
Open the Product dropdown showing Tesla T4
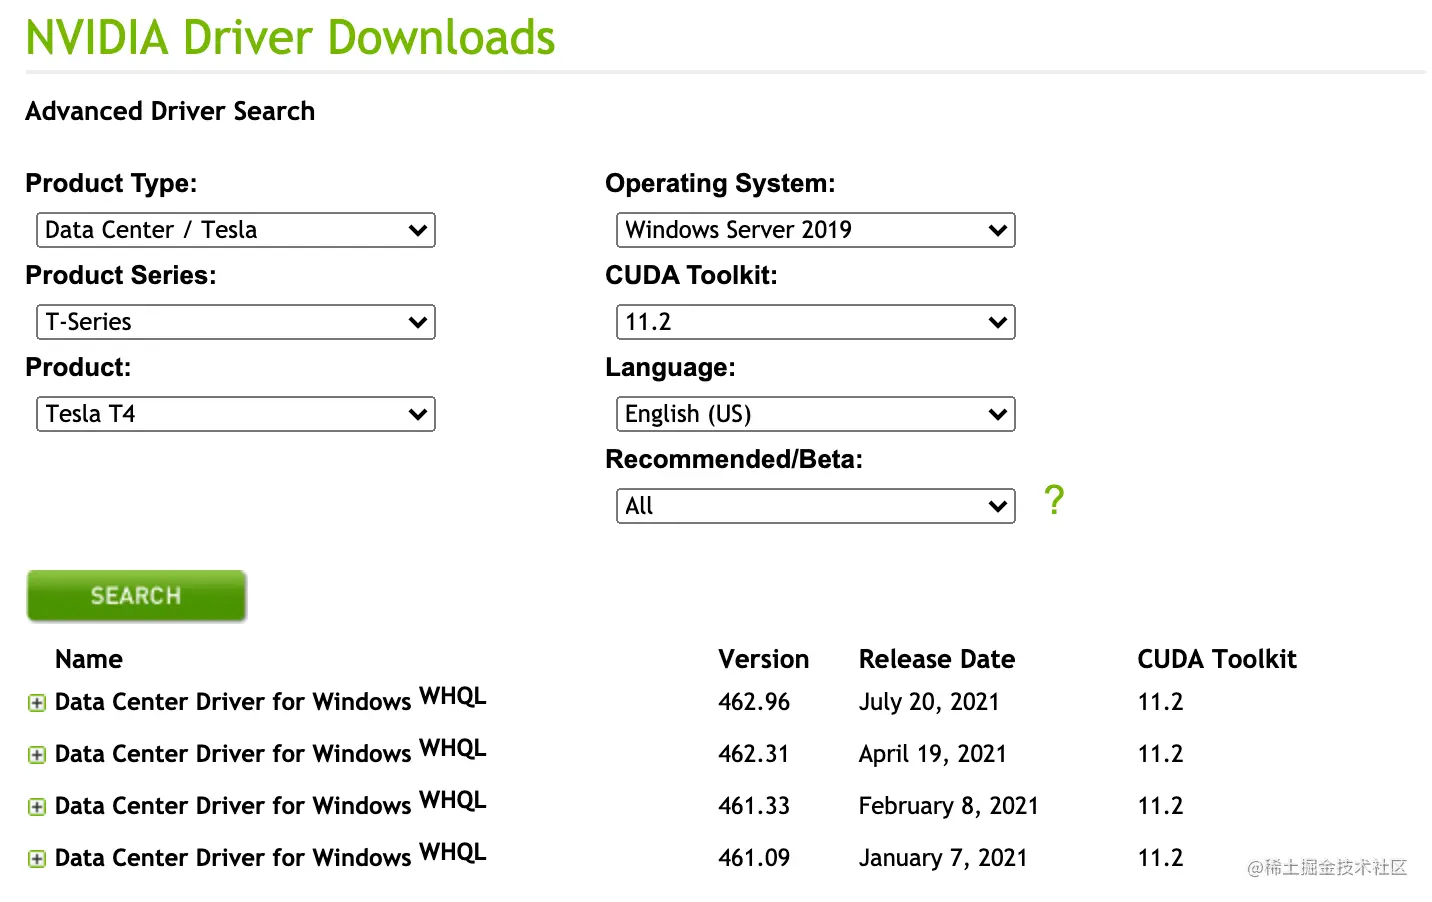[x=236, y=414]
